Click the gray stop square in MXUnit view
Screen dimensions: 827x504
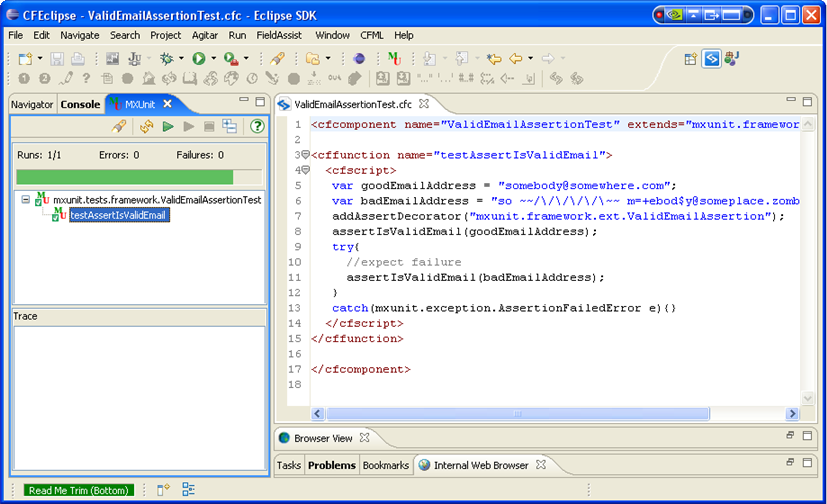tap(209, 127)
